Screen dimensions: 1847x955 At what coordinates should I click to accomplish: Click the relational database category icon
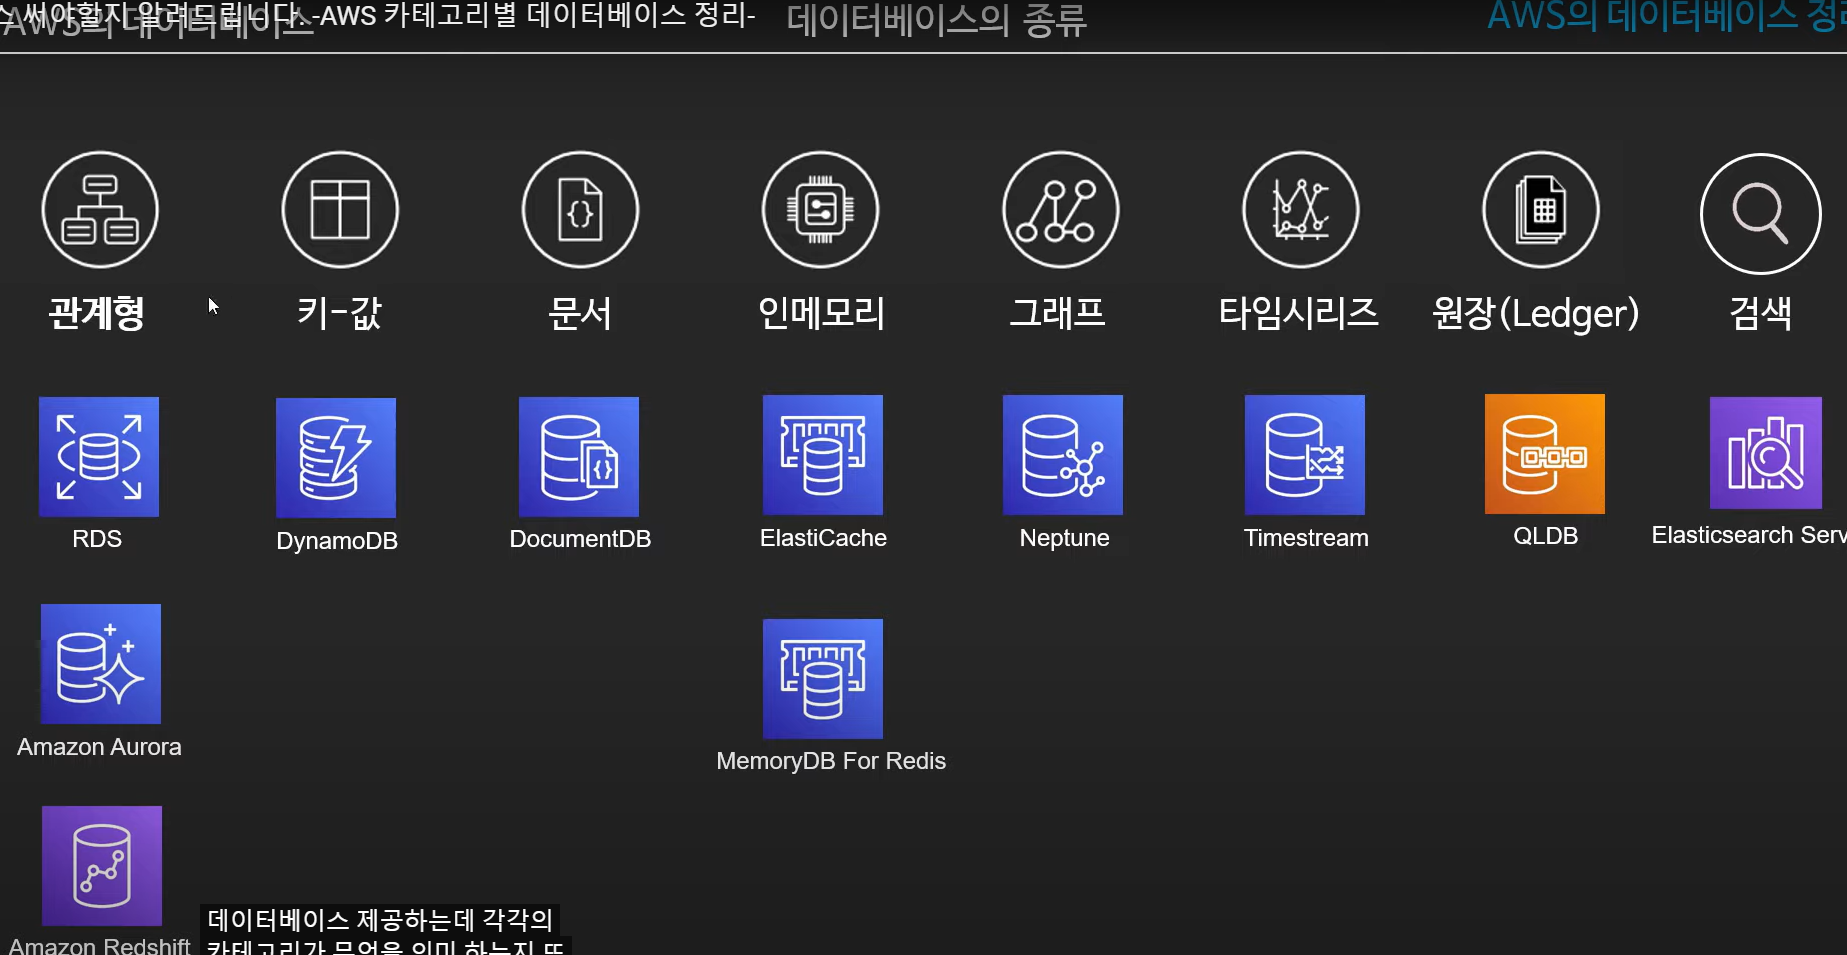click(x=100, y=210)
